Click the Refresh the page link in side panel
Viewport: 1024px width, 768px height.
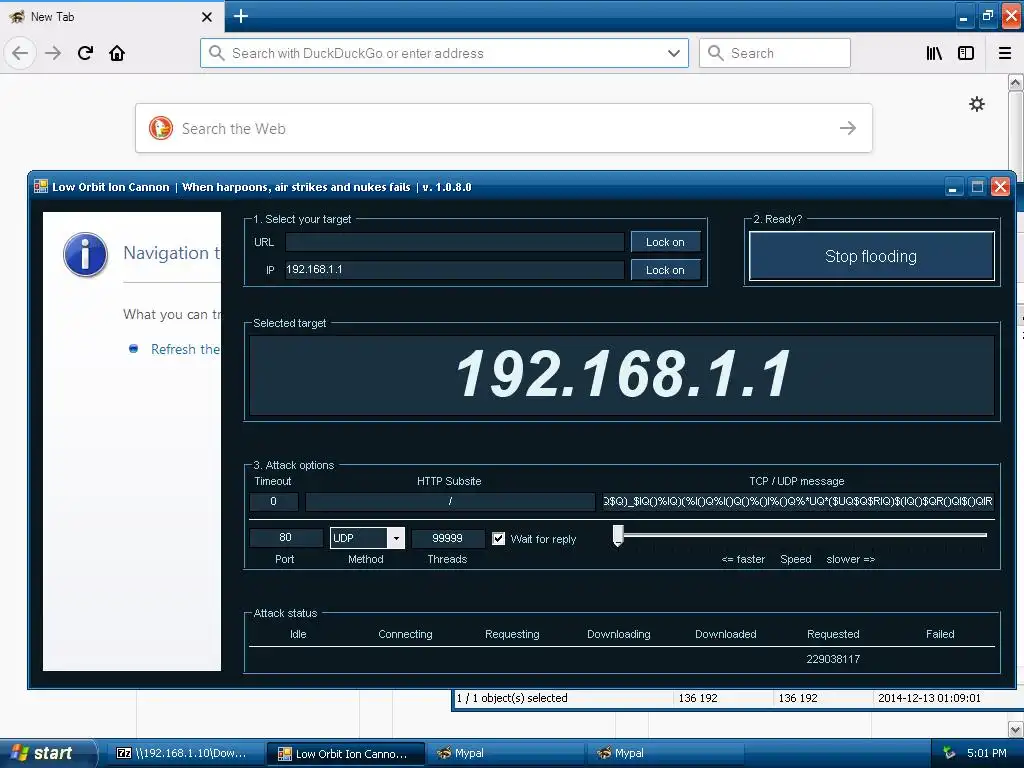tap(185, 349)
